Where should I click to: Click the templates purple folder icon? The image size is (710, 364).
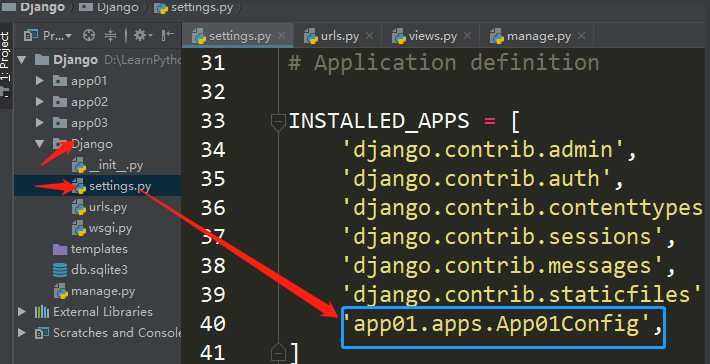(60, 249)
